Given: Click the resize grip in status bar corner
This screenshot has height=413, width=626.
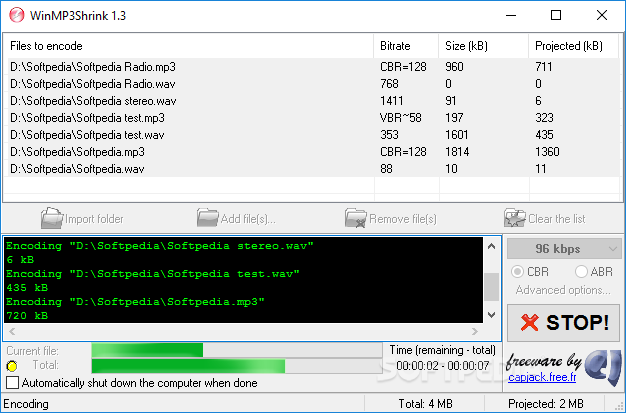Looking at the screenshot, I should [619, 405].
